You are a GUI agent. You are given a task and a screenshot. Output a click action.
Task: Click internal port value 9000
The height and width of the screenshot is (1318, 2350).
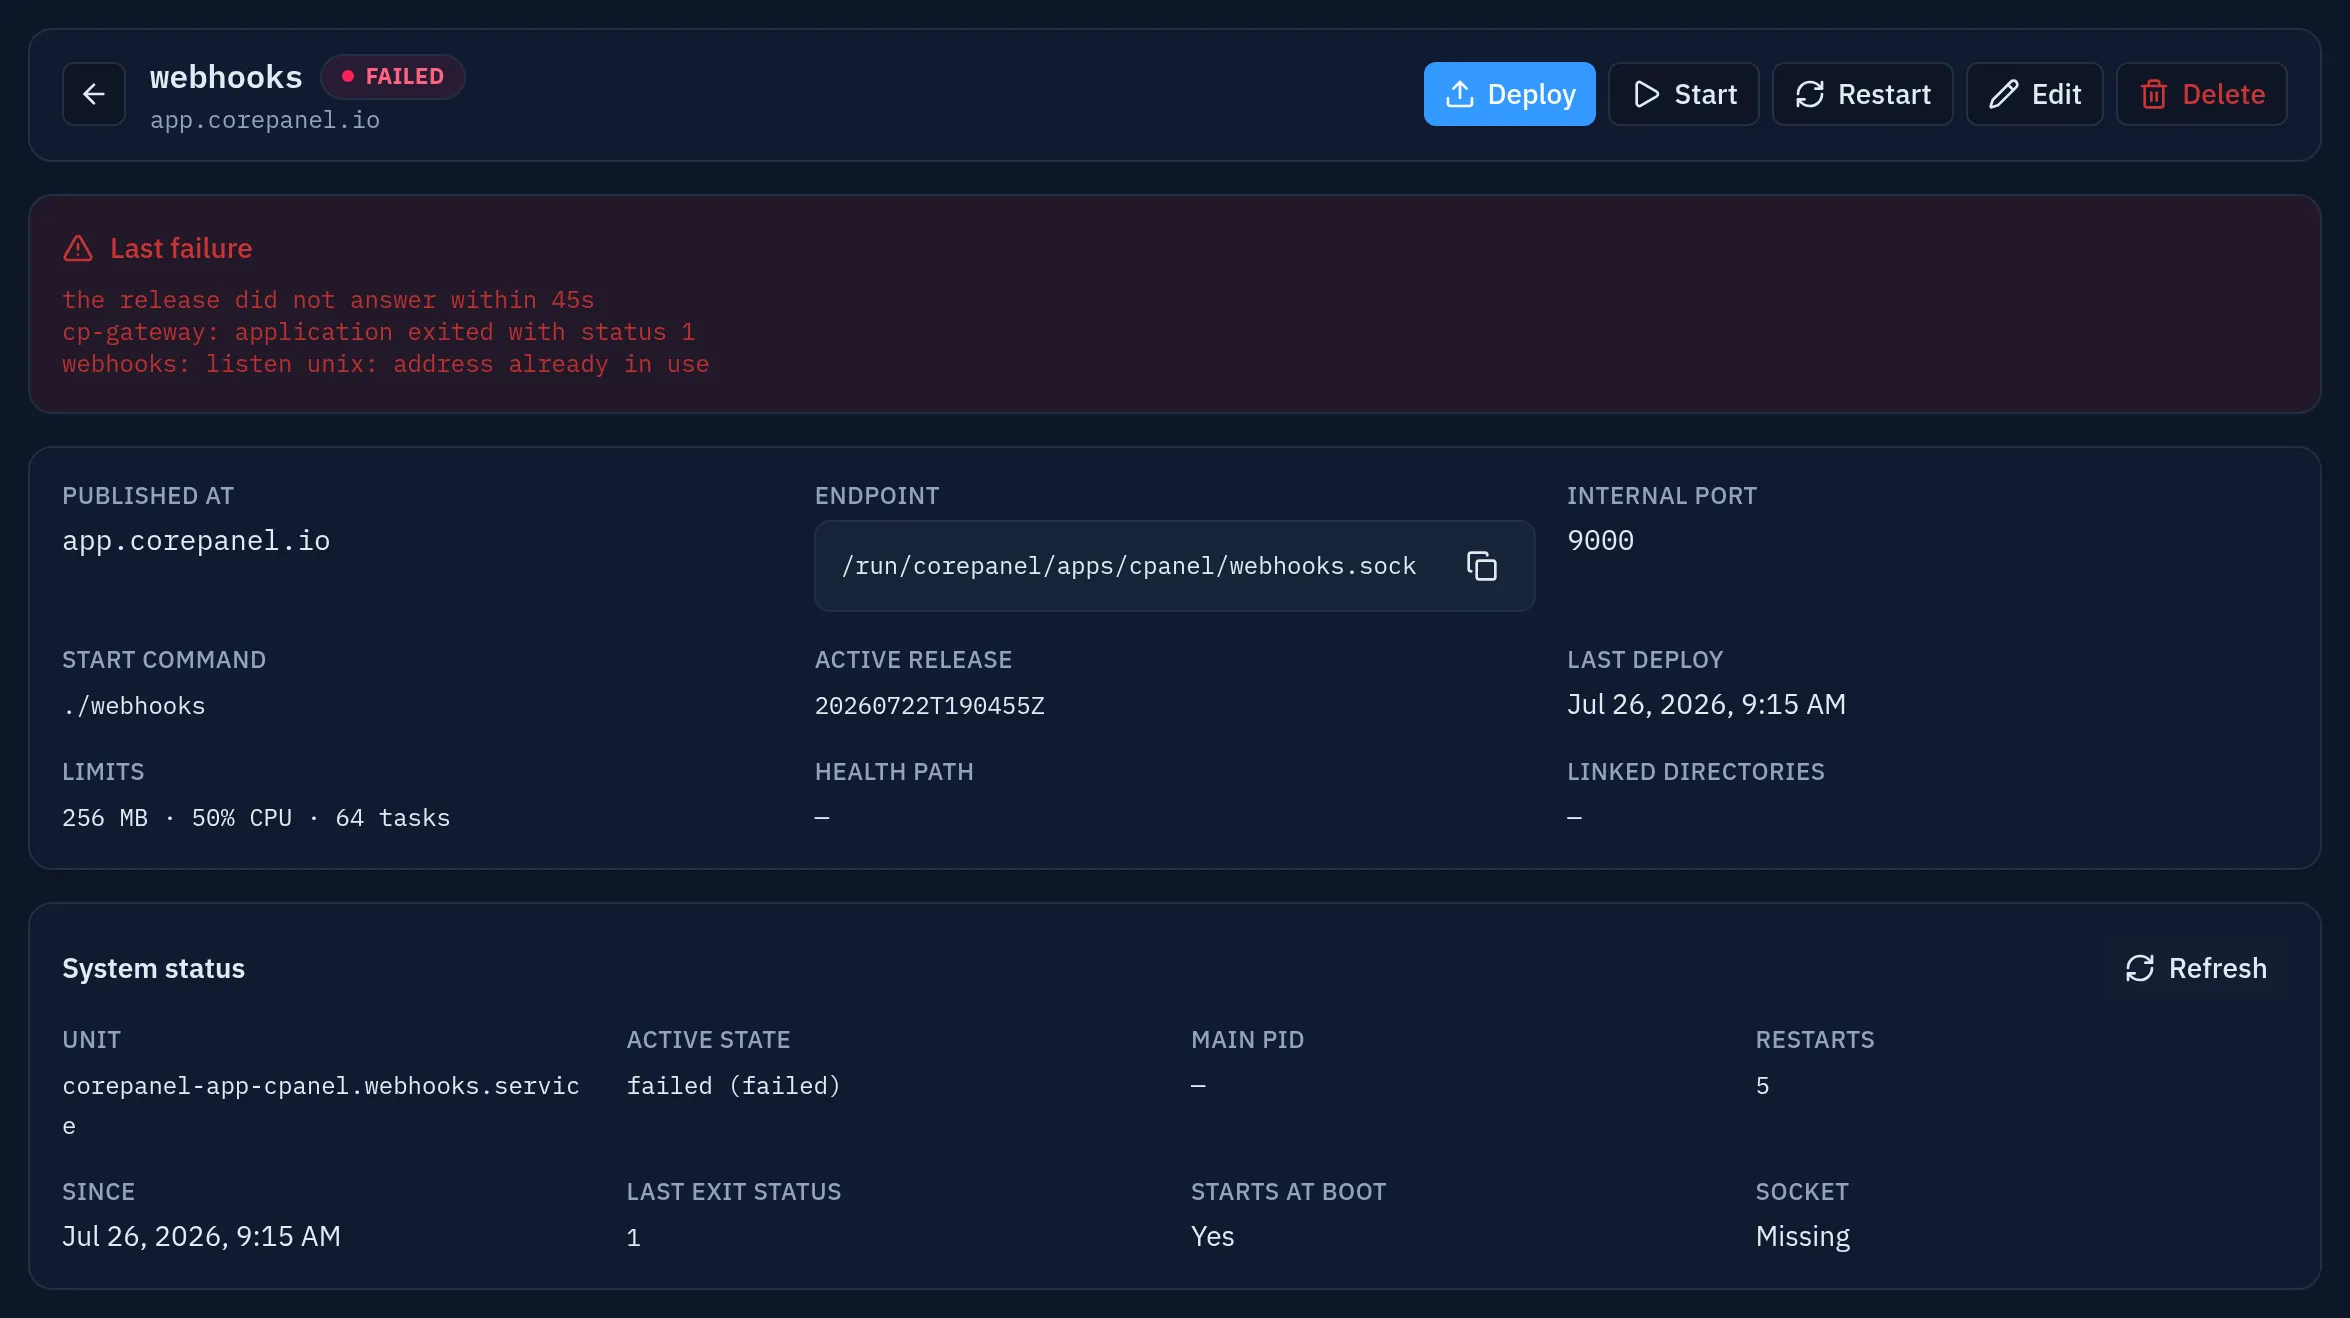(1600, 541)
